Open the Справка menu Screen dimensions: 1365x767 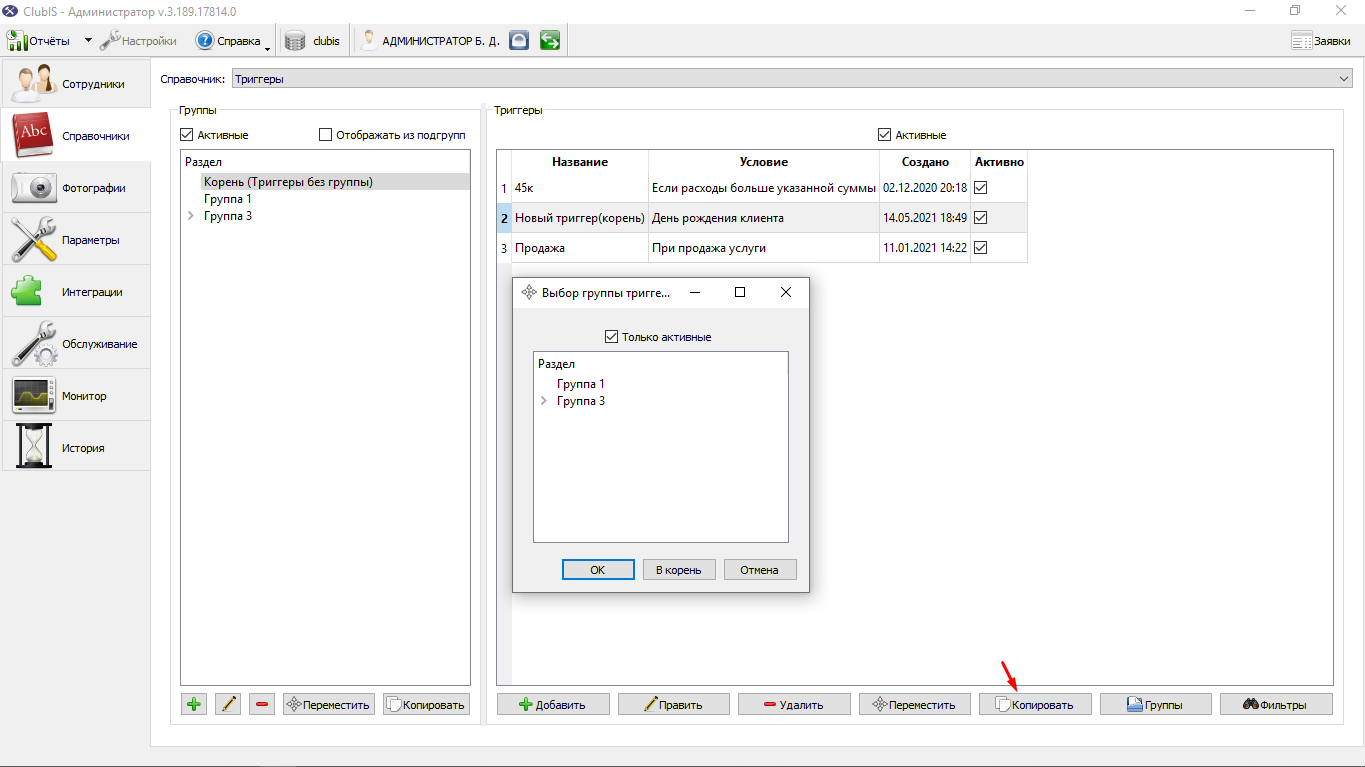[x=229, y=41]
